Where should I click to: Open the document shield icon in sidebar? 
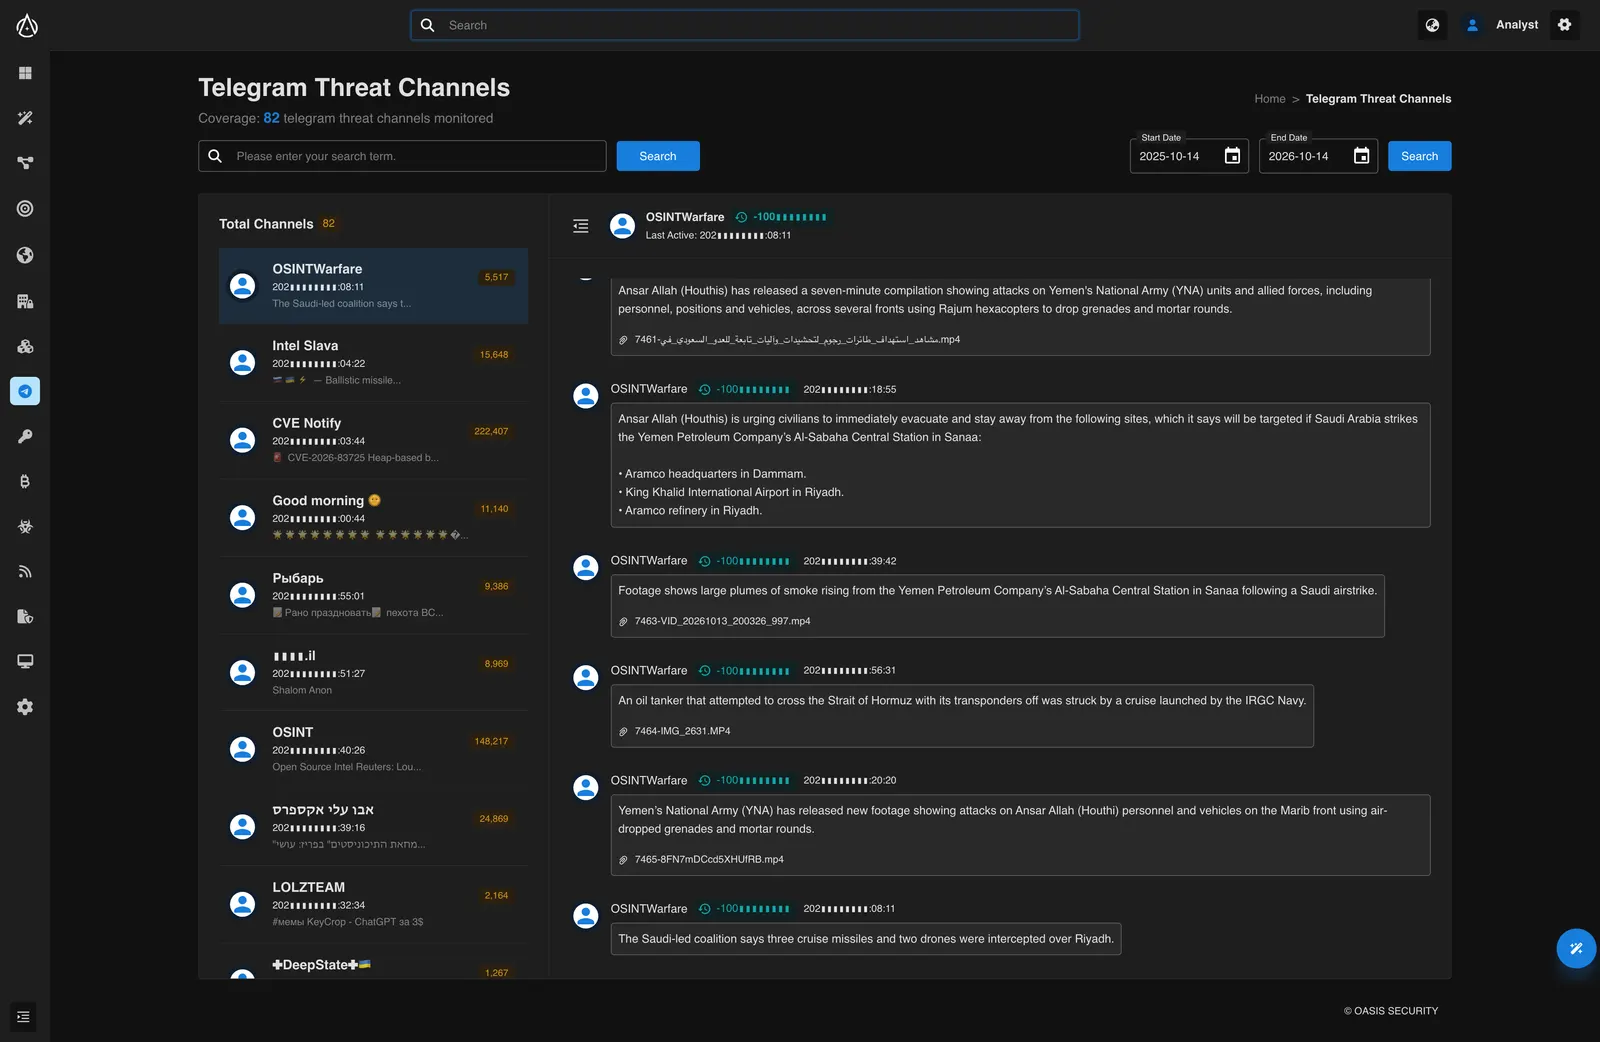(25, 616)
